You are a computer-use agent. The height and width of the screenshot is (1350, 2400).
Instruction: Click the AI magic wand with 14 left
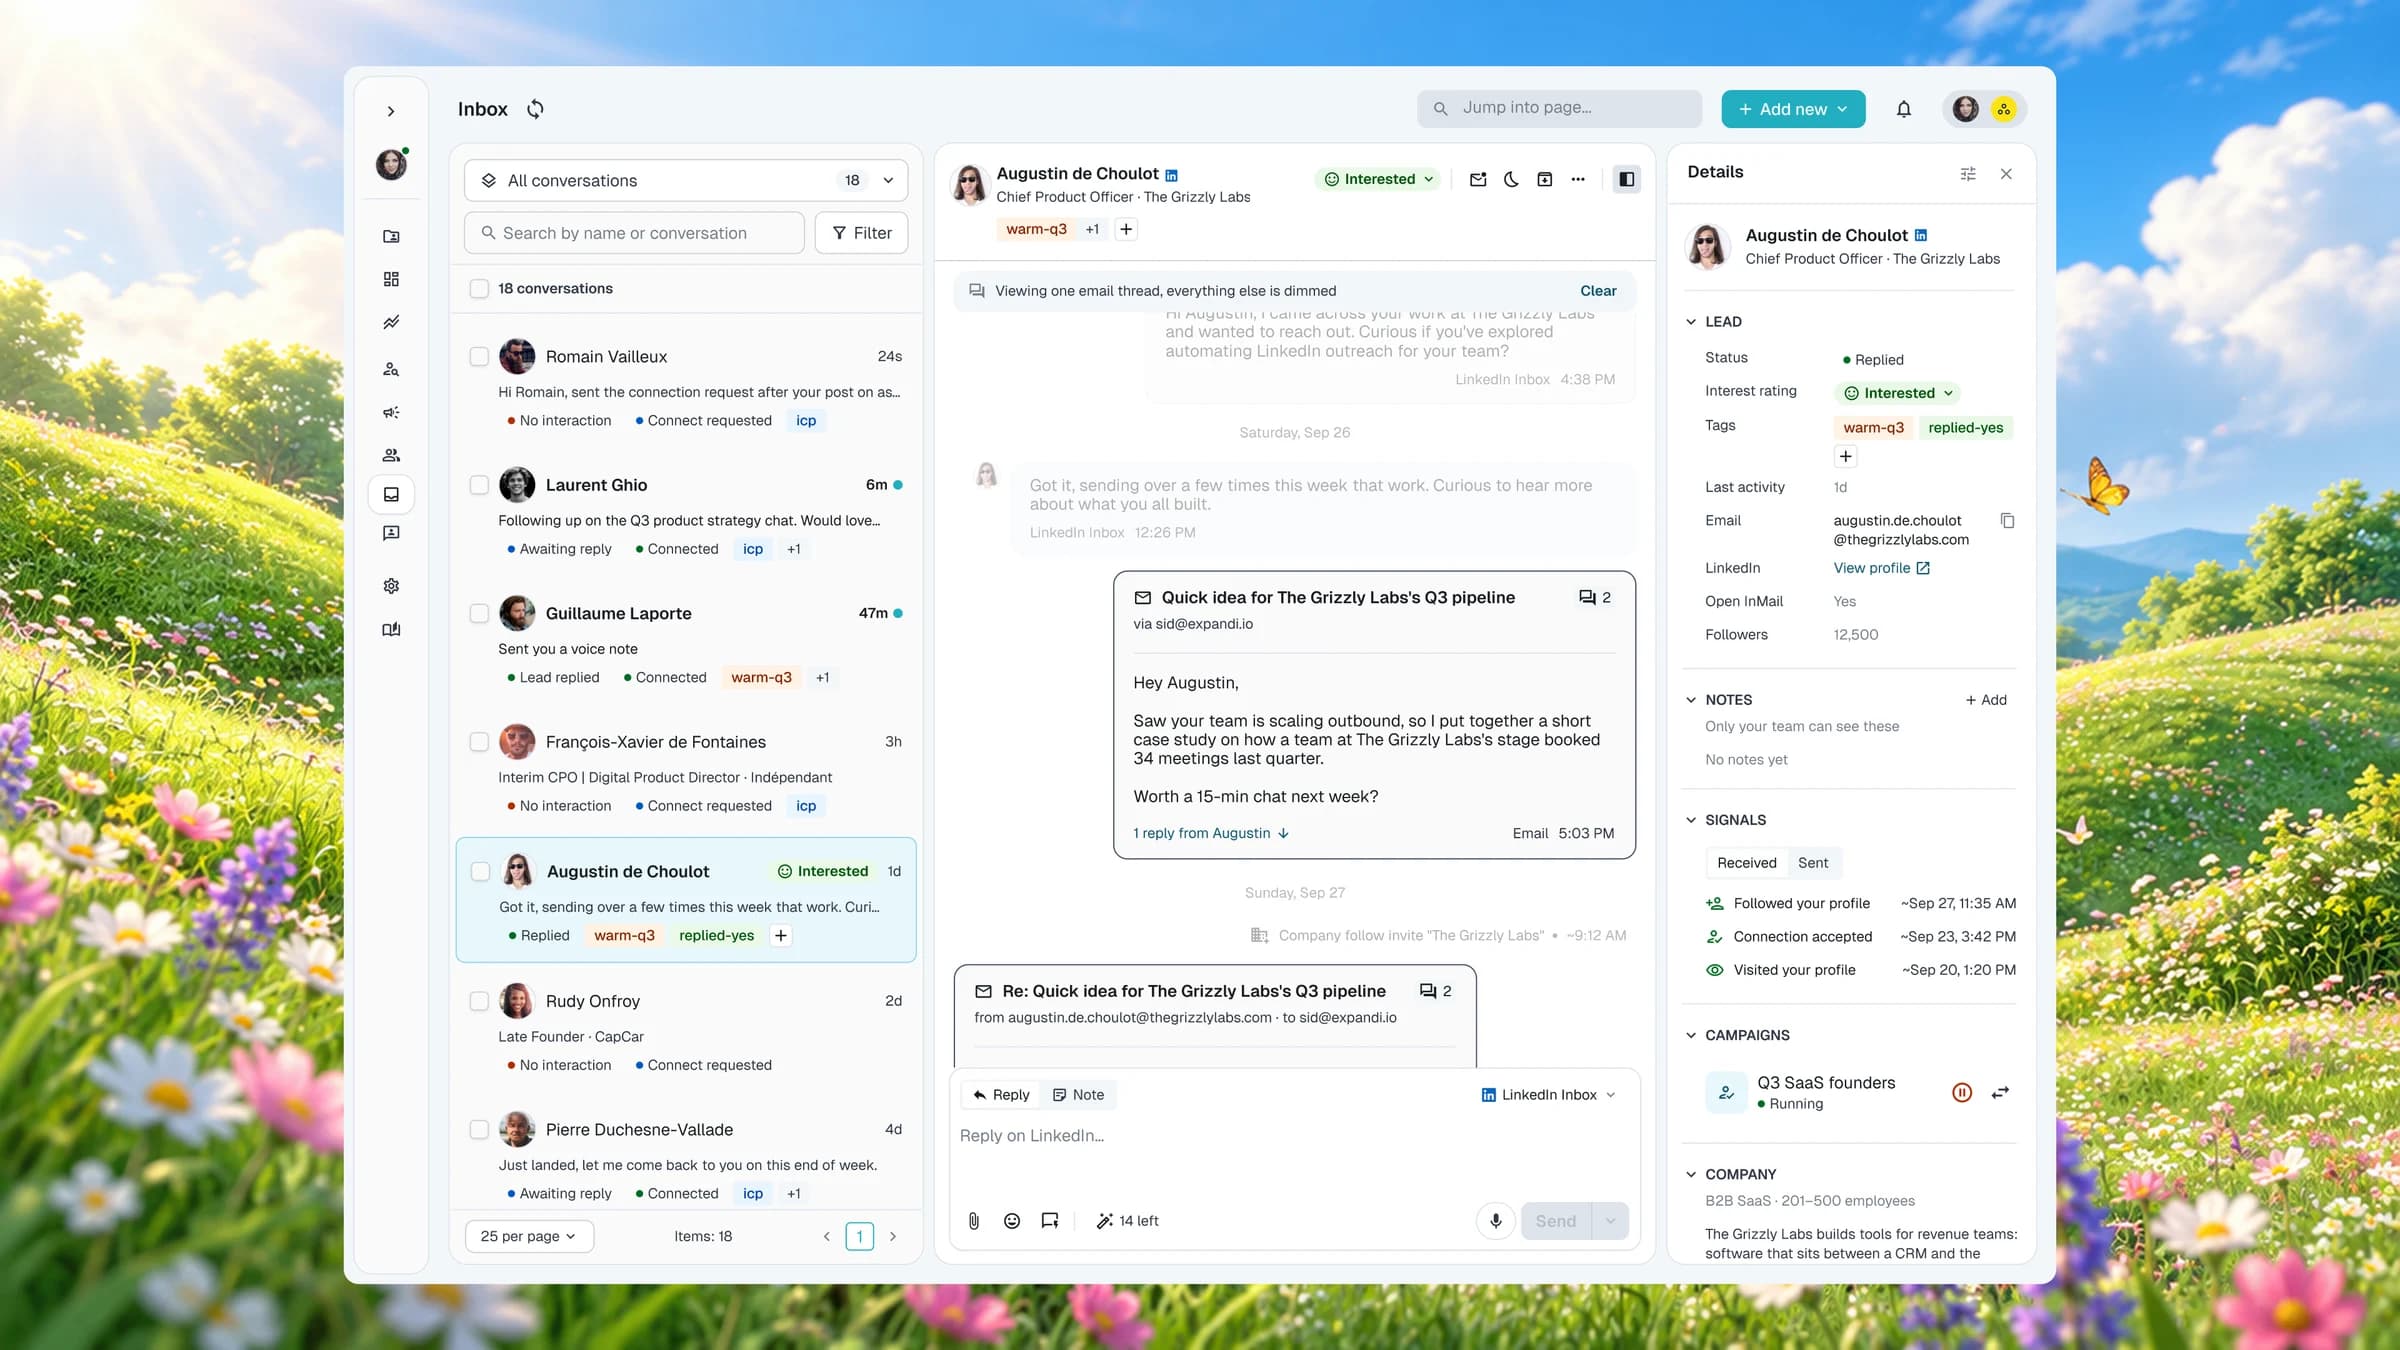pos(1127,1220)
